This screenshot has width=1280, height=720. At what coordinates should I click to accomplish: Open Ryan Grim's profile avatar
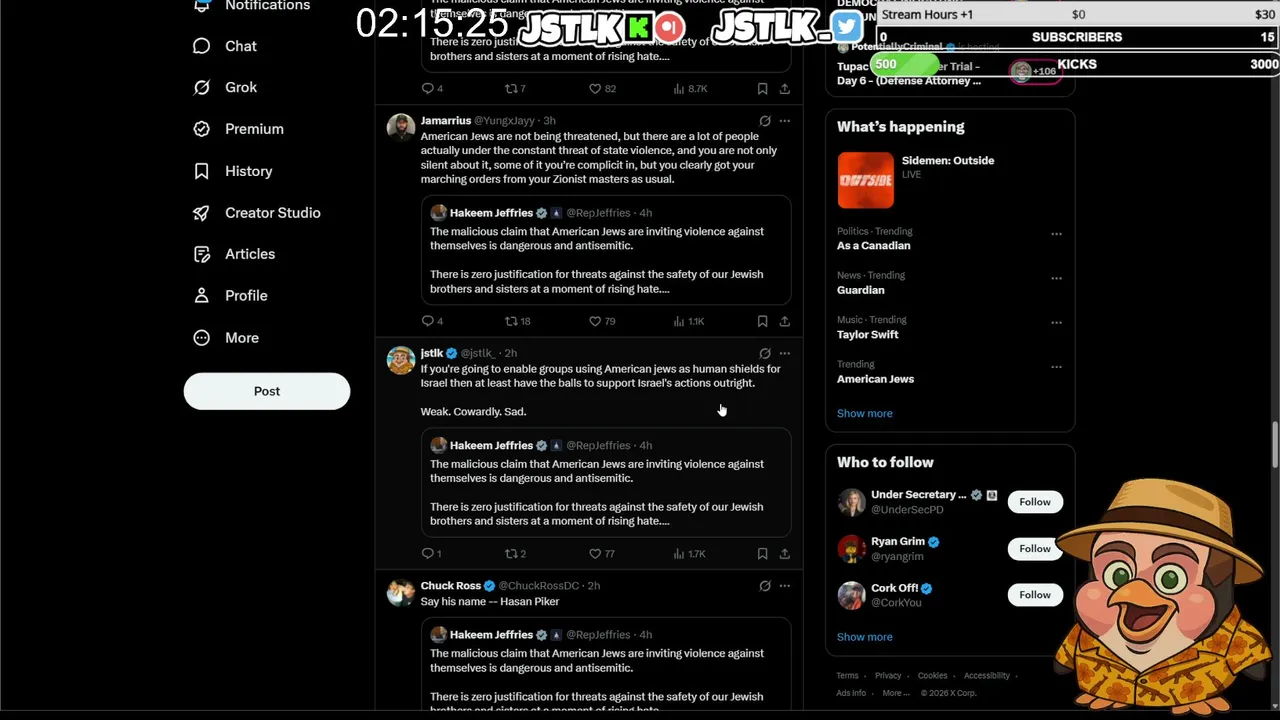point(851,549)
